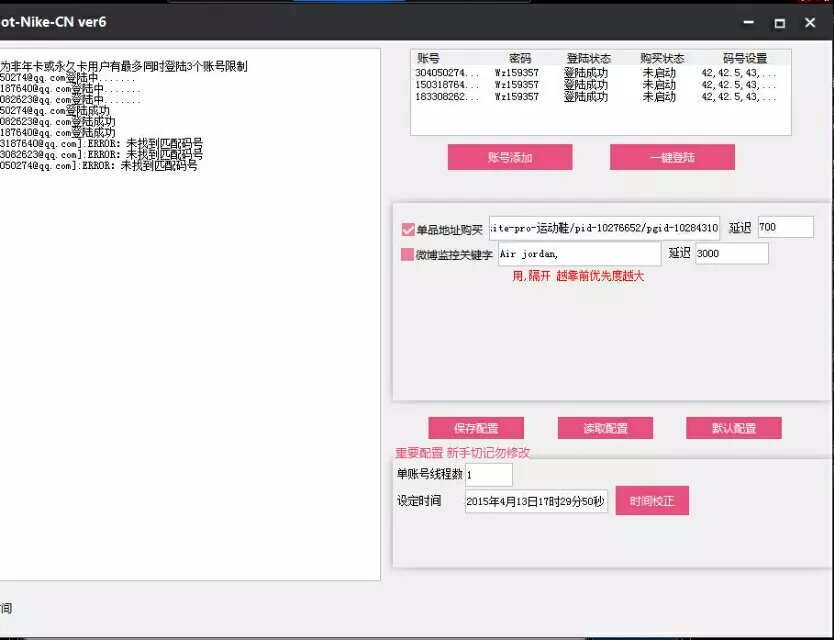Click the 账号添加 button
This screenshot has width=834, height=640.
tap(510, 157)
